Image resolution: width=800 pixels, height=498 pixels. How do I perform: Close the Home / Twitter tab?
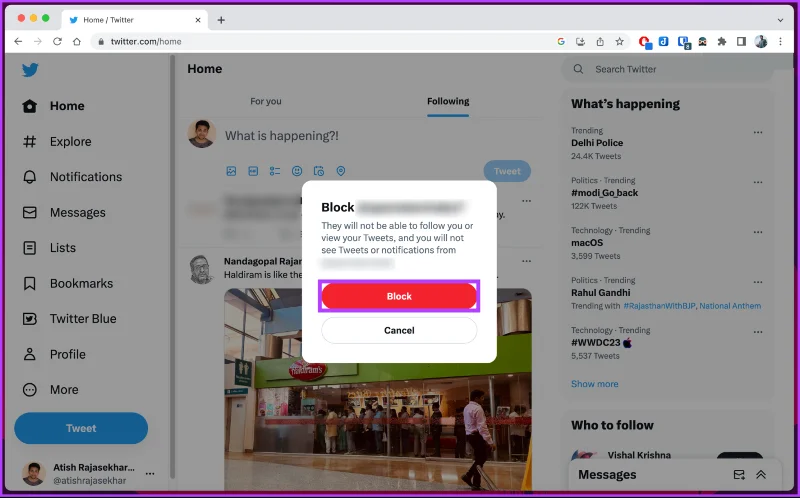point(198,20)
